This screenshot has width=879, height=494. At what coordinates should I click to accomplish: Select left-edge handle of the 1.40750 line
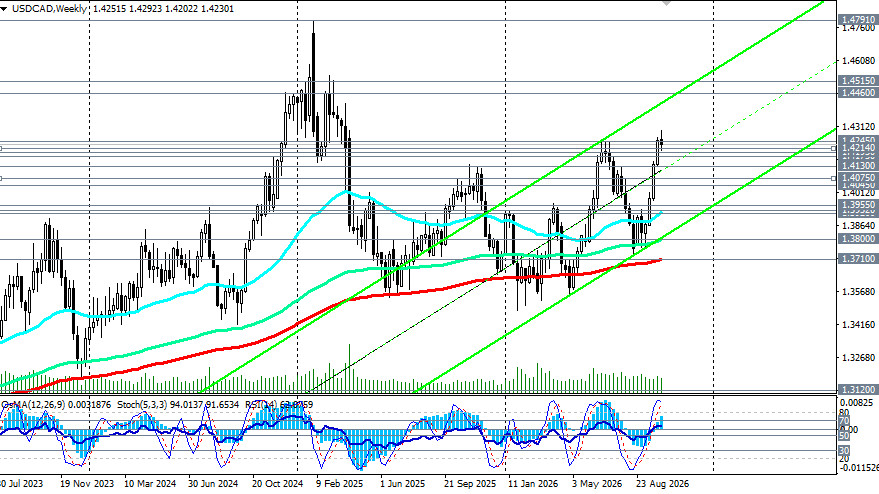pos(1,178)
